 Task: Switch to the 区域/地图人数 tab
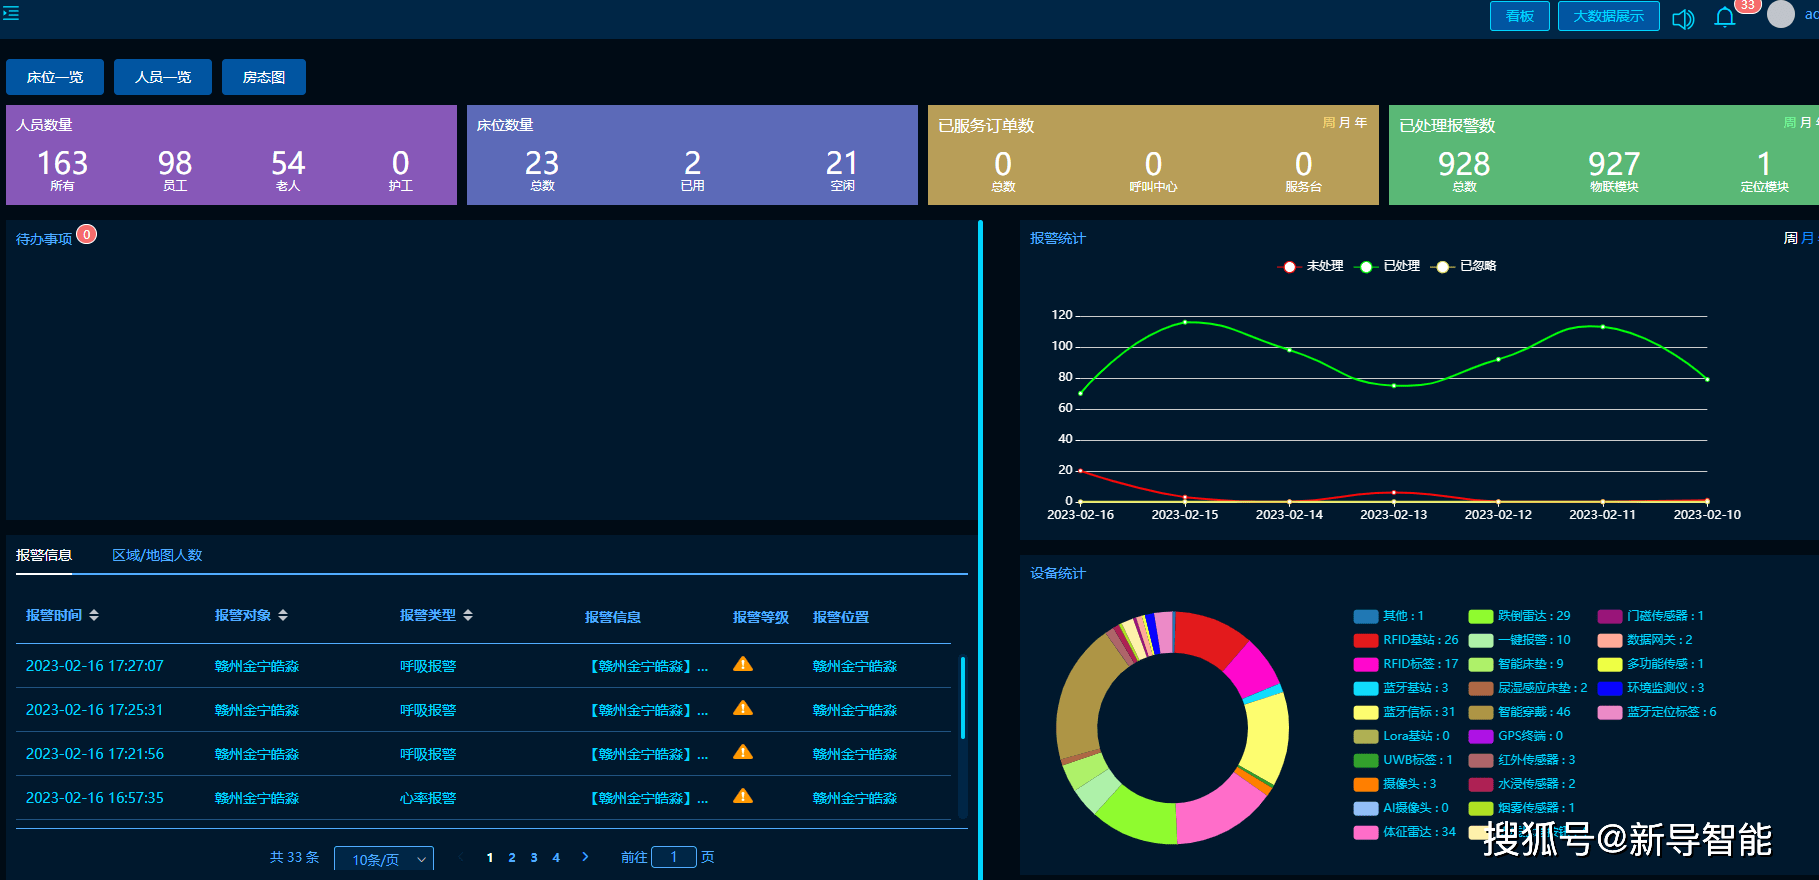[157, 555]
